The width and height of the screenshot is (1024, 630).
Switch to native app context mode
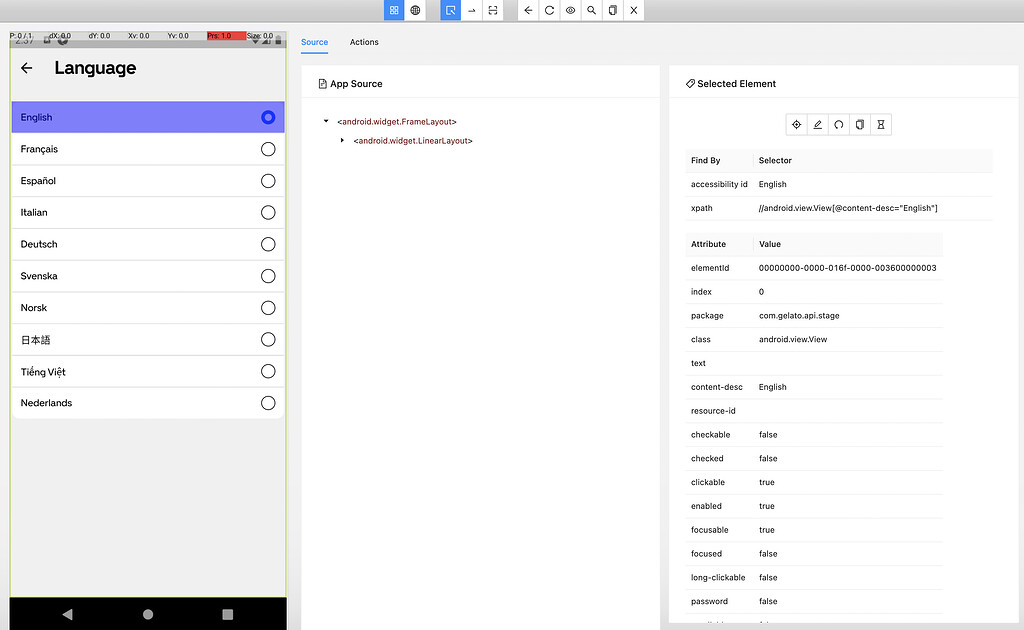tap(393, 10)
